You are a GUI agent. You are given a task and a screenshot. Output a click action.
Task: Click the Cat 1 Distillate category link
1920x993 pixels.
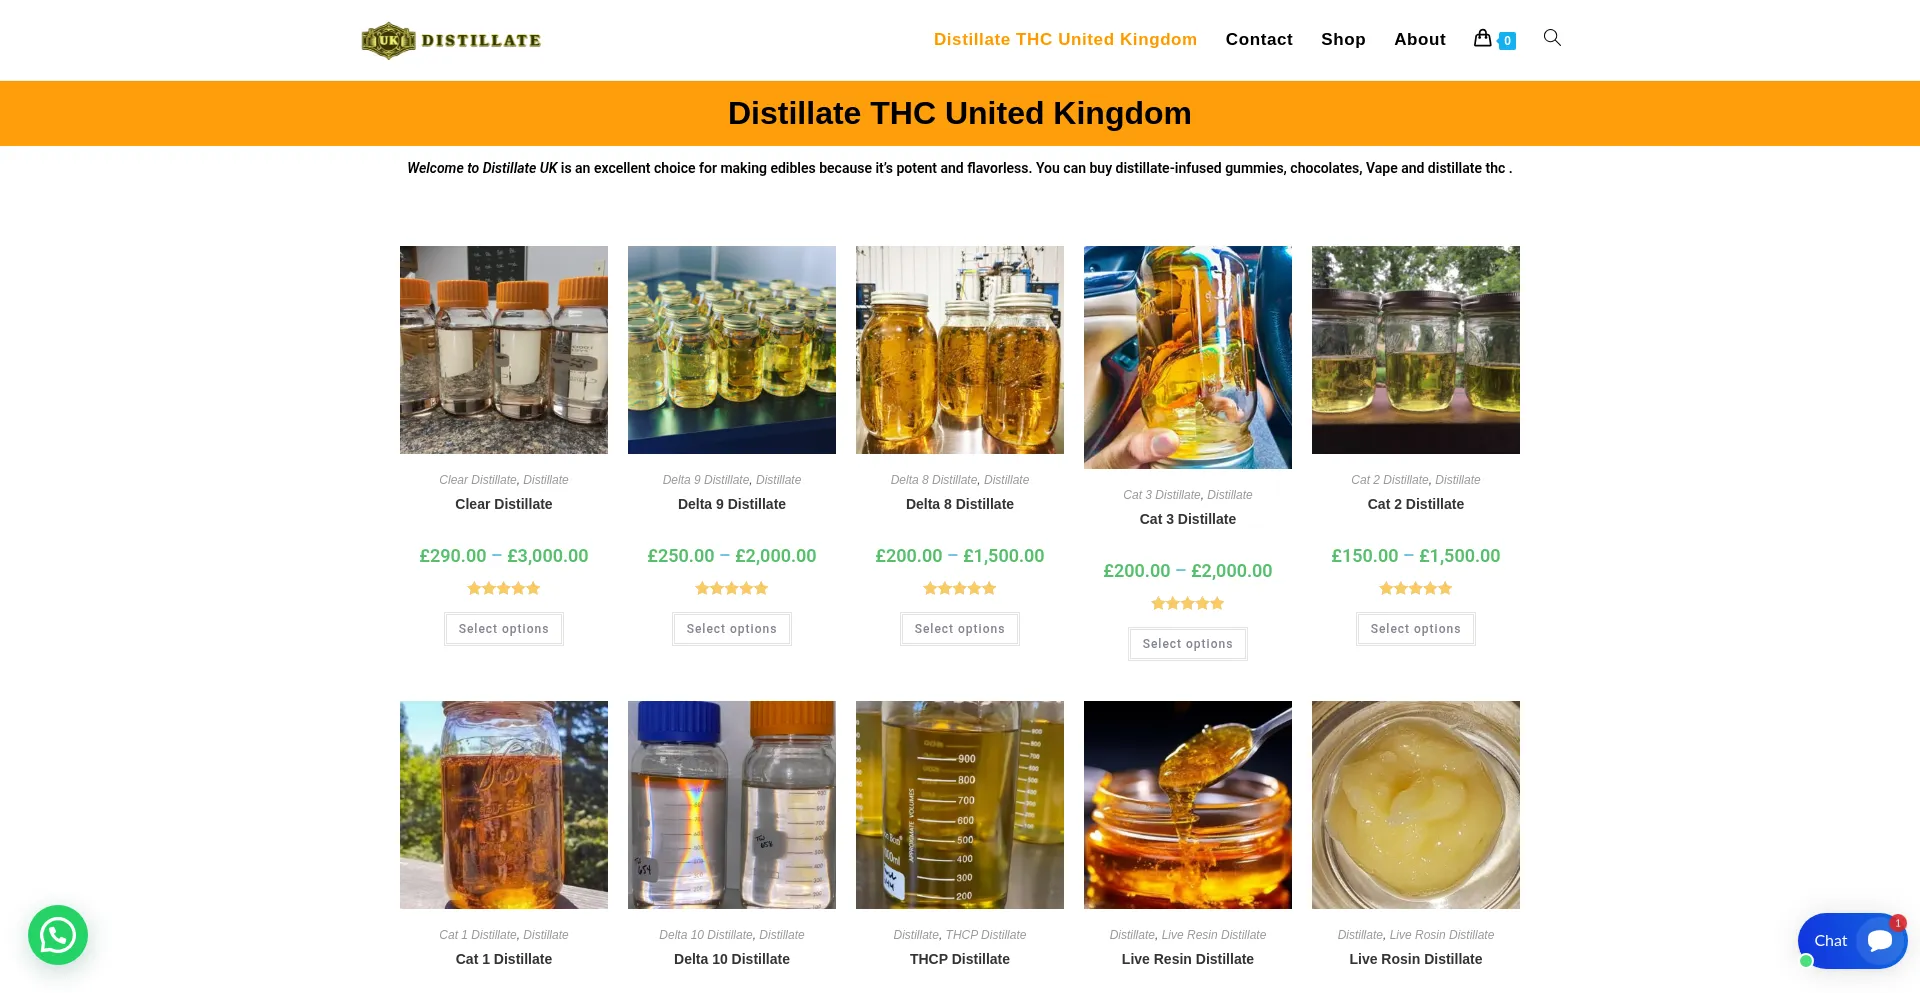(478, 935)
